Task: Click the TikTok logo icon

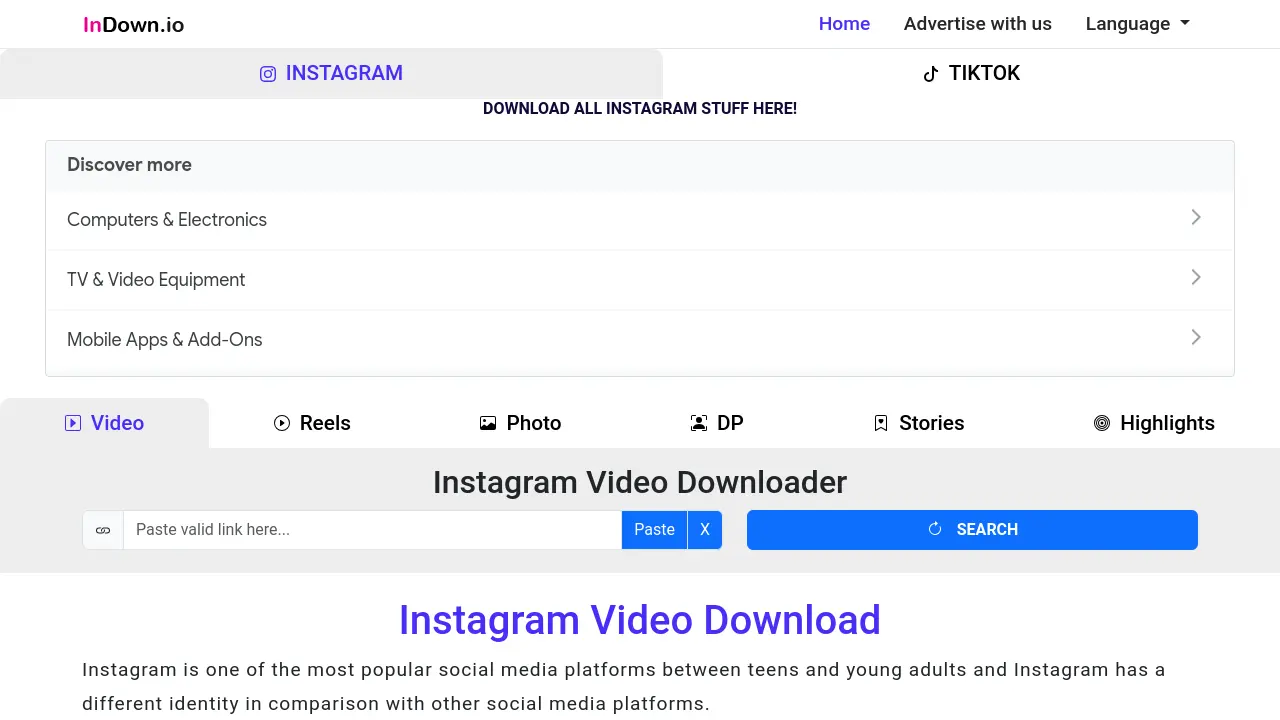Action: [x=931, y=74]
